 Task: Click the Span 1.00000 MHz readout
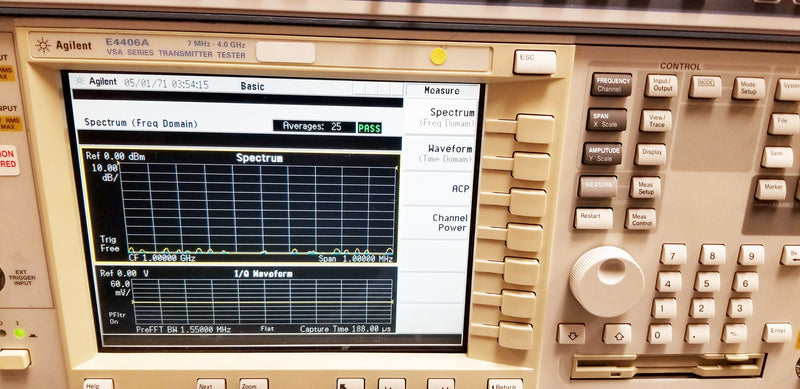356,259
